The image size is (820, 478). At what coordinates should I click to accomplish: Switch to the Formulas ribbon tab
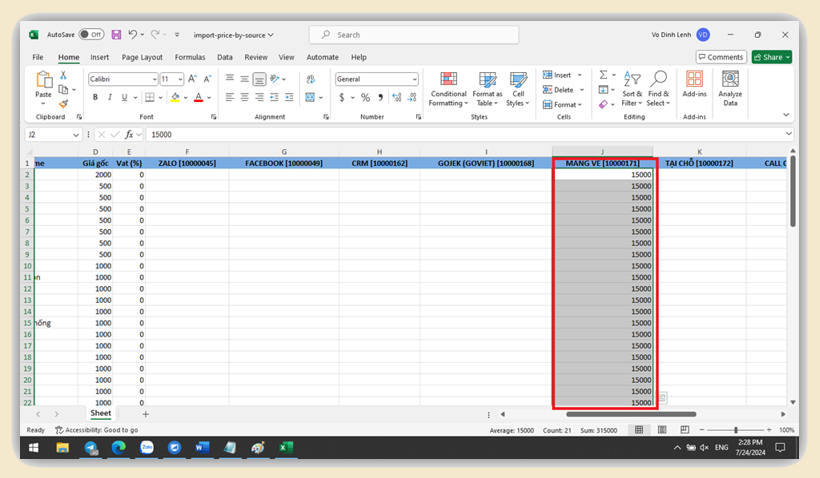(x=190, y=57)
